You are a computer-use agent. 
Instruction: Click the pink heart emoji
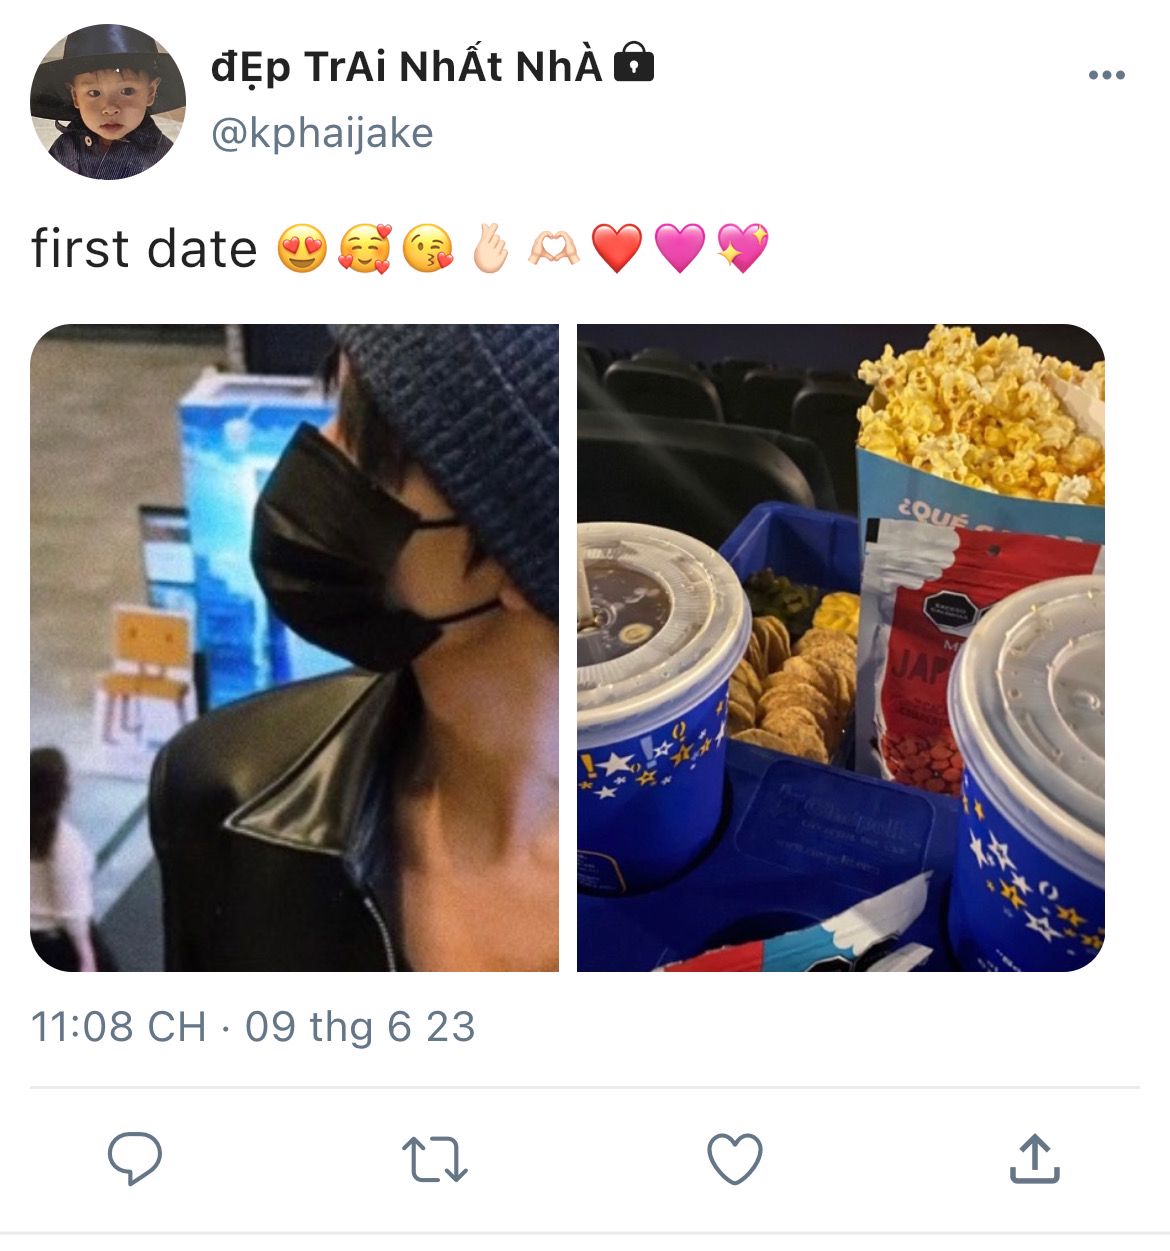[680, 249]
